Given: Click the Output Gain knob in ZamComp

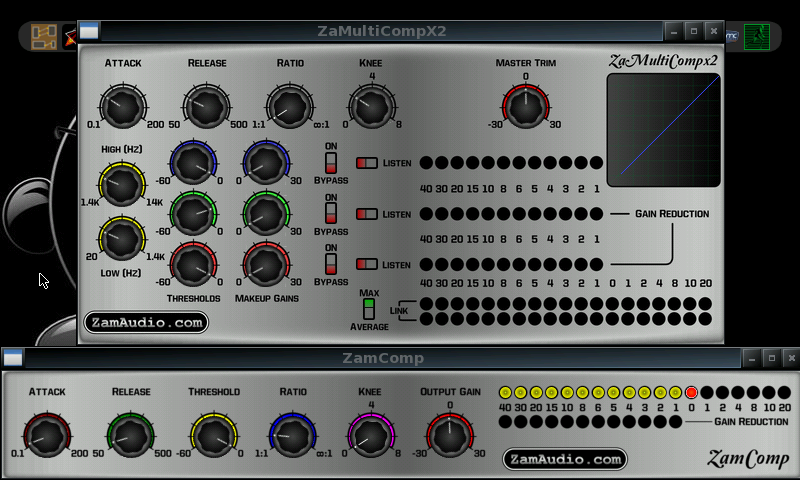Looking at the screenshot, I should click(450, 435).
